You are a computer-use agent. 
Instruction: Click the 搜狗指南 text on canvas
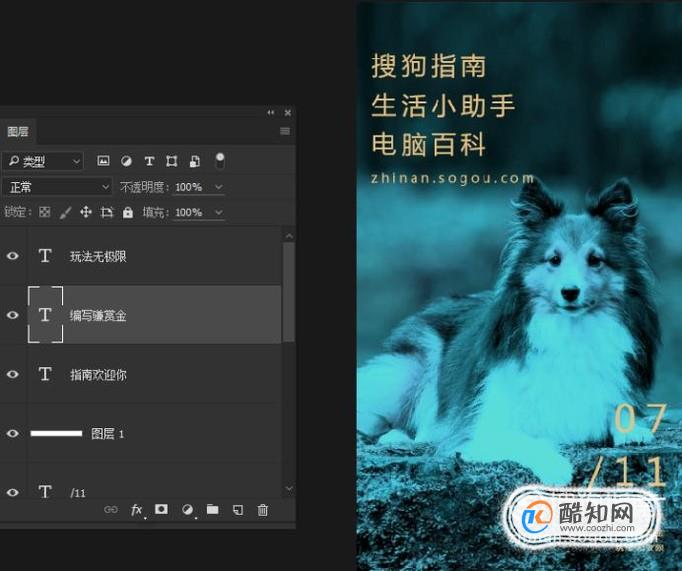[x=428, y=66]
